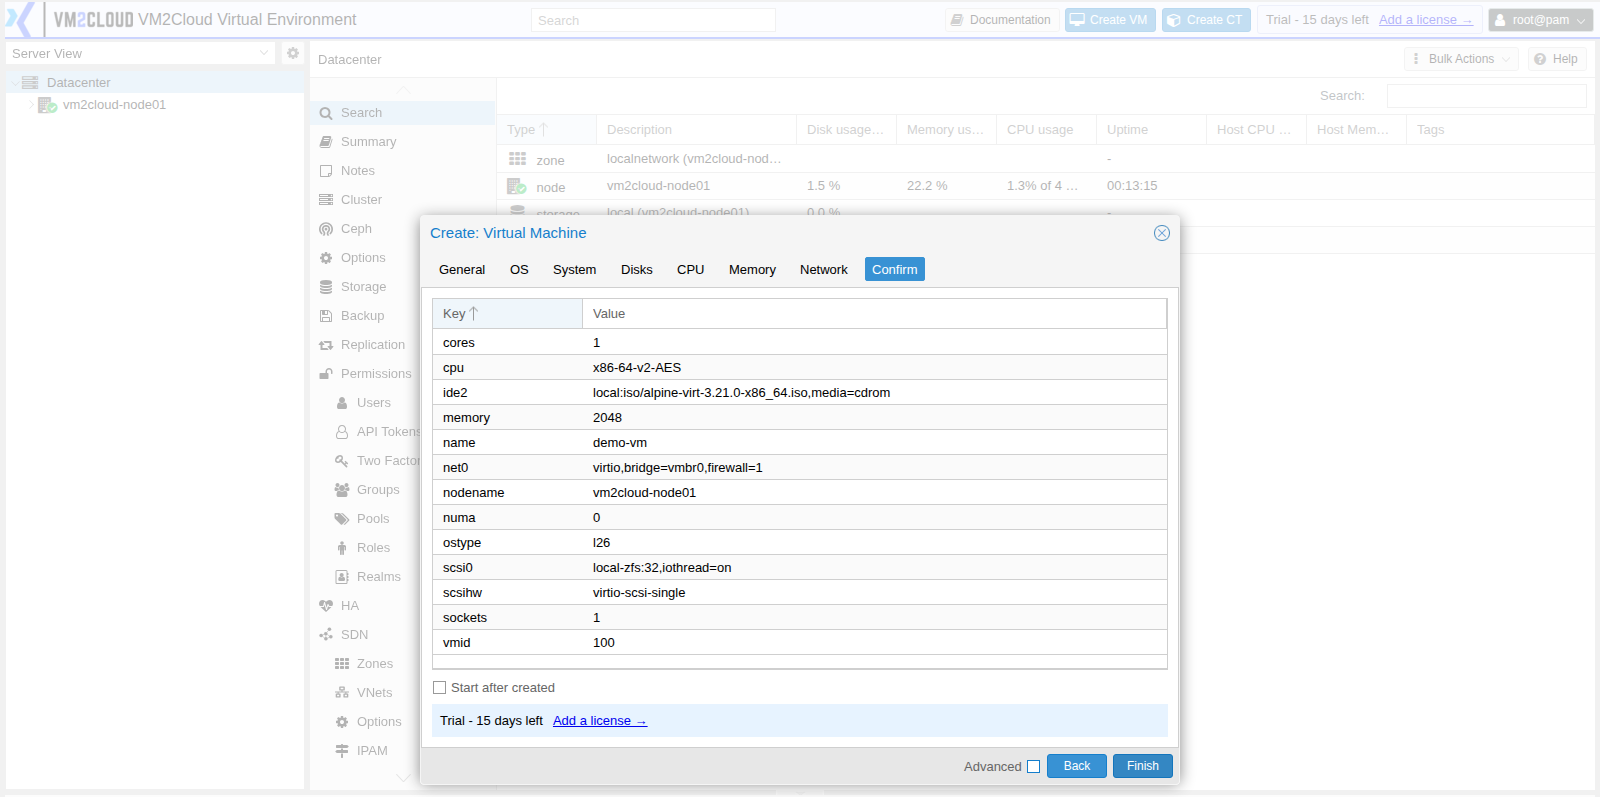Open the Notes section

[357, 171]
